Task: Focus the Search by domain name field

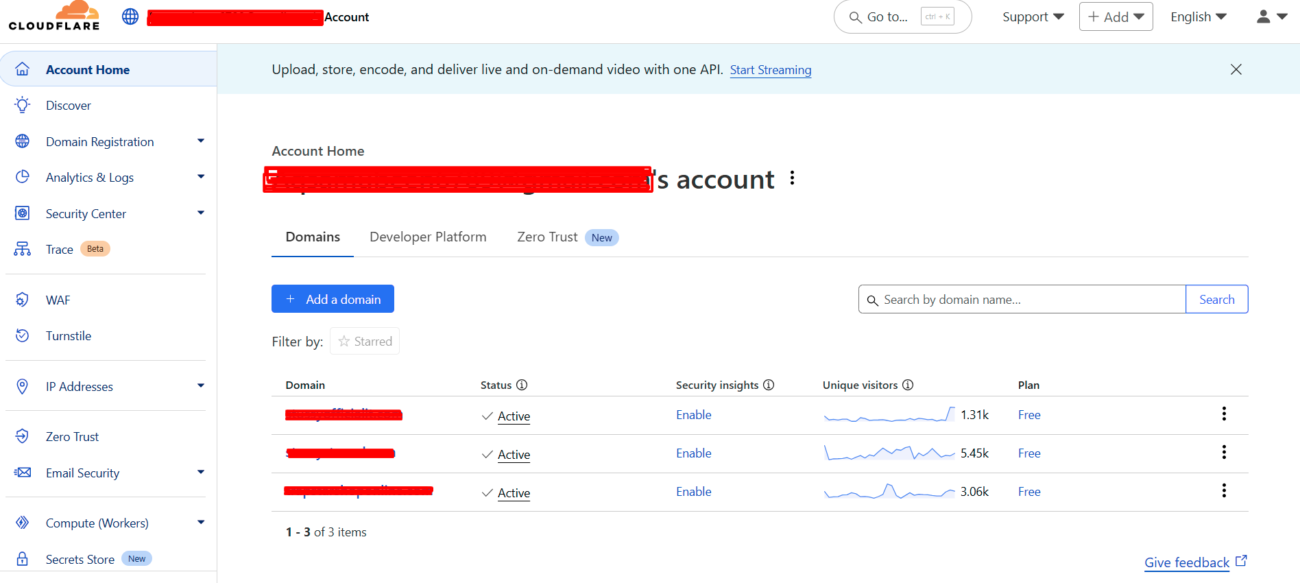Action: click(1022, 299)
